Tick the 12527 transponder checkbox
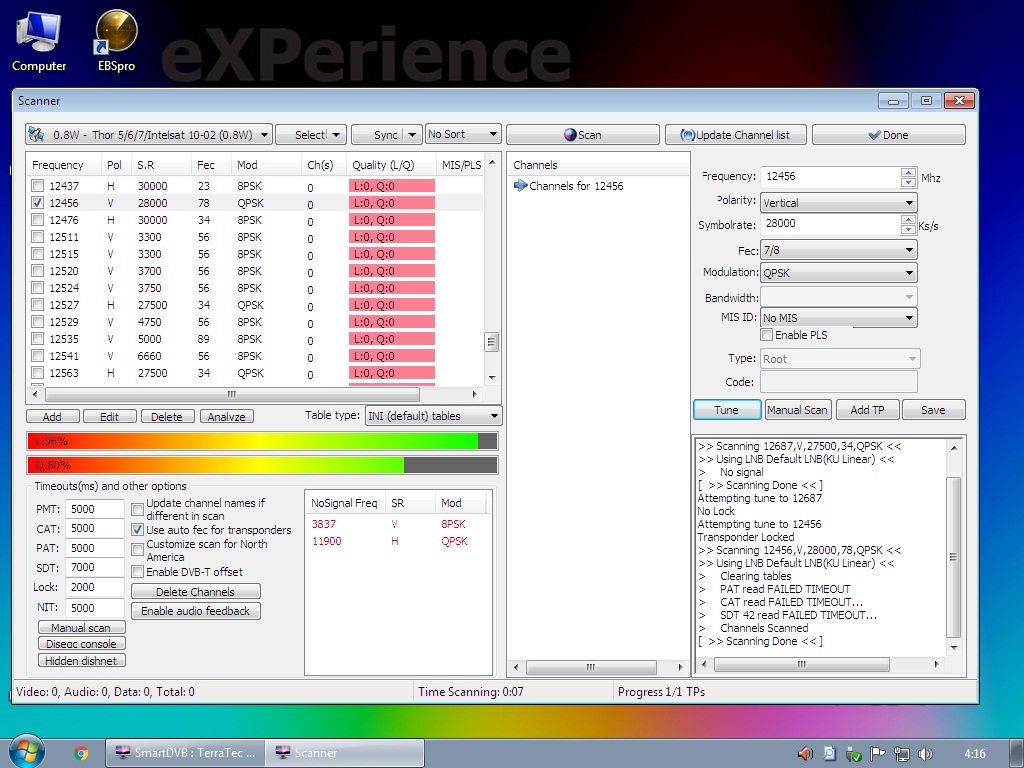The image size is (1024, 768). 38,304
